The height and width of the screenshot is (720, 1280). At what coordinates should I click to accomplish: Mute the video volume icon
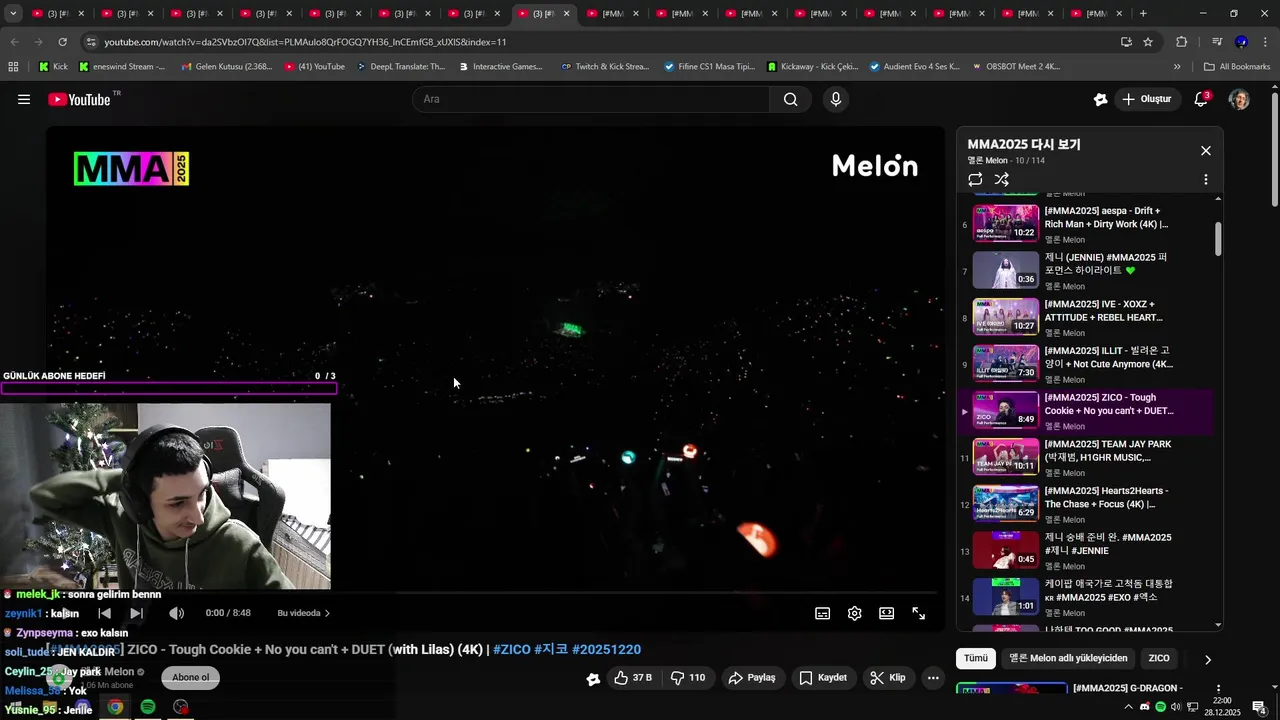176,613
